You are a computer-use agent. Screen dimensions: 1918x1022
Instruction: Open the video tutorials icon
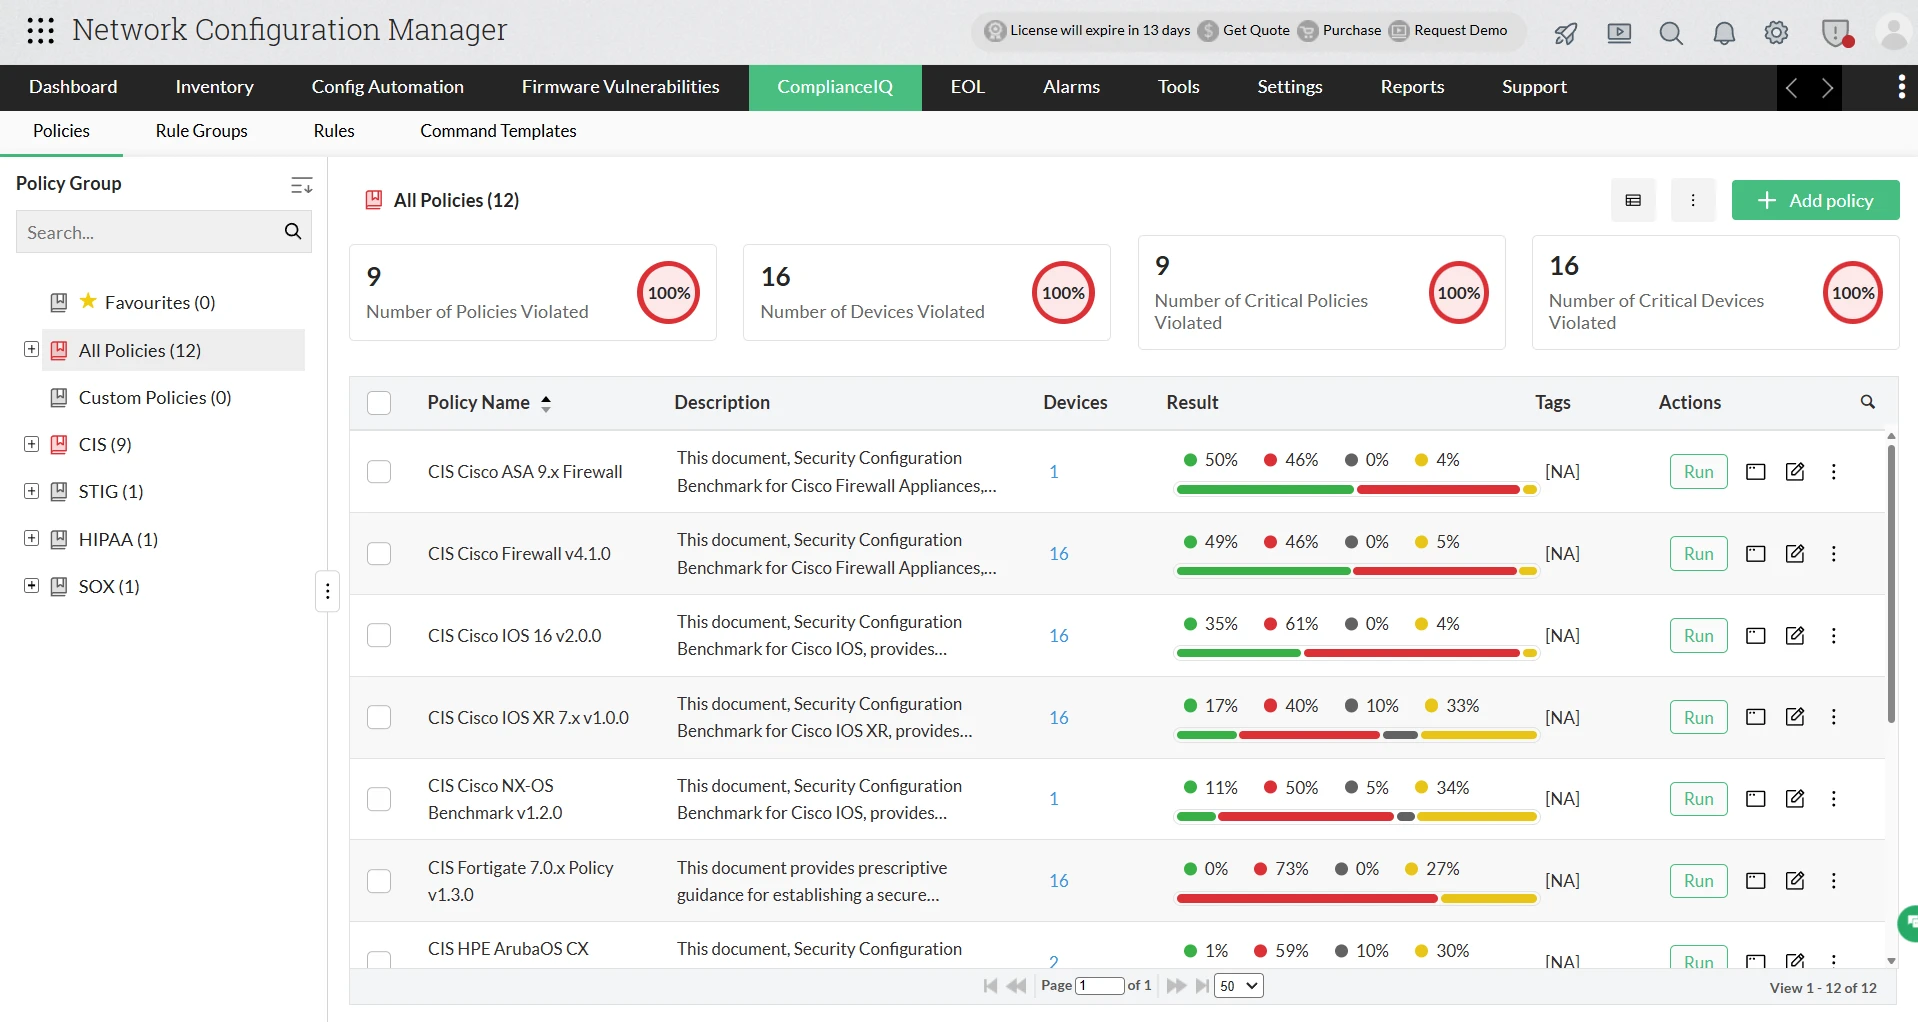pos(1619,33)
